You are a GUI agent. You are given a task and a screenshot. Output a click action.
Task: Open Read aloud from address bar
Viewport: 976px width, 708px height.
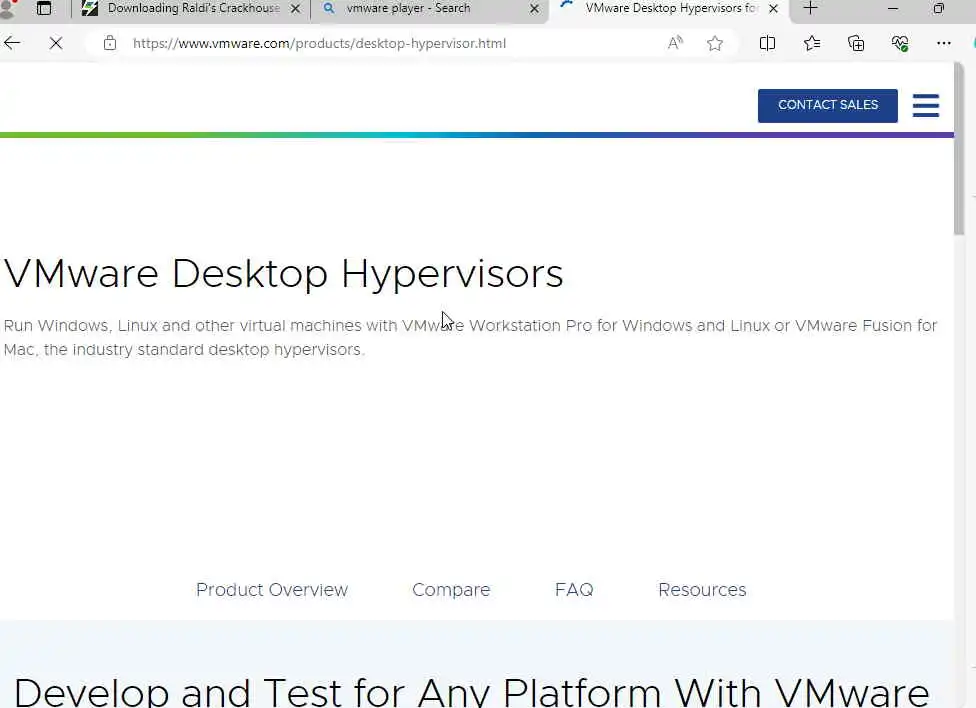675,43
